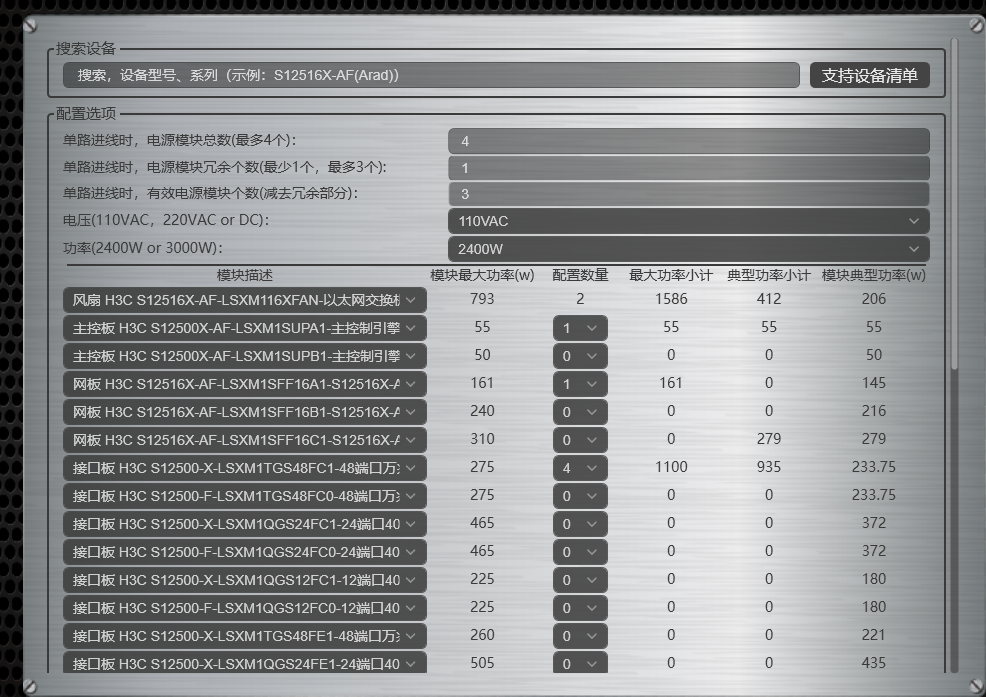Image resolution: width=986 pixels, height=697 pixels.
Task: Open the LSXM1SFF16B1 fabric board dropdown
Action: (245, 412)
